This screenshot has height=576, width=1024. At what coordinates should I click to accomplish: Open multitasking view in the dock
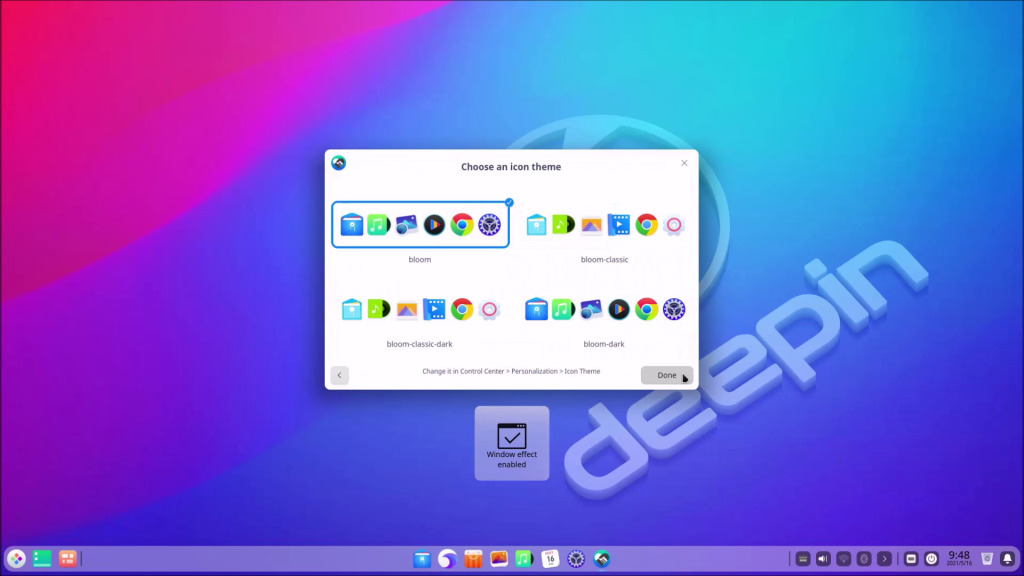tap(68, 559)
